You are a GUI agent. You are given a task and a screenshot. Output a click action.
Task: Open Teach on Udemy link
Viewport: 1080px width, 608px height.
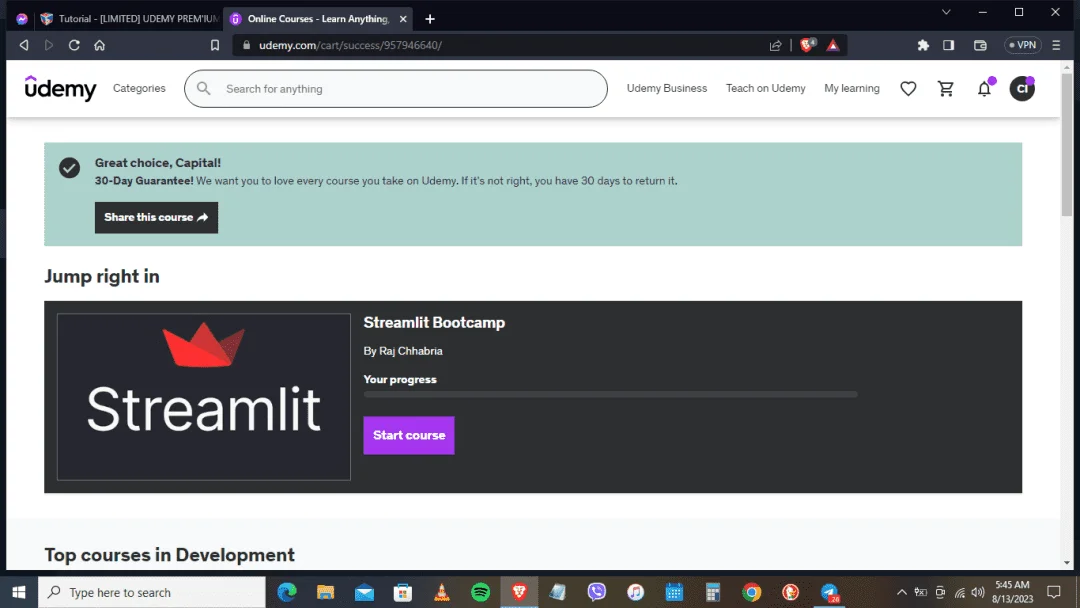tap(765, 89)
